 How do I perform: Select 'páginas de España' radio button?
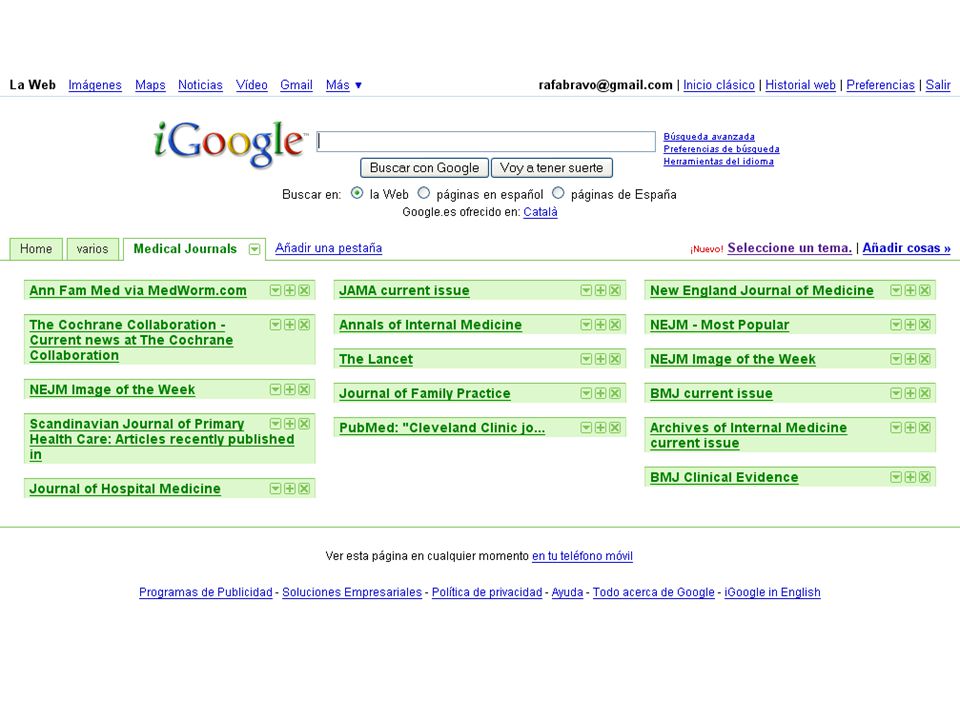[558, 193]
